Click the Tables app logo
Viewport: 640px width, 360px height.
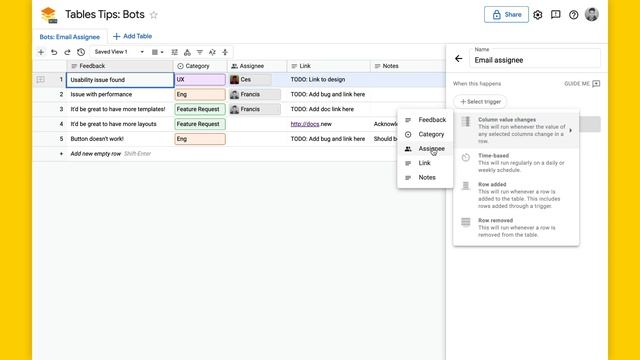click(49, 15)
